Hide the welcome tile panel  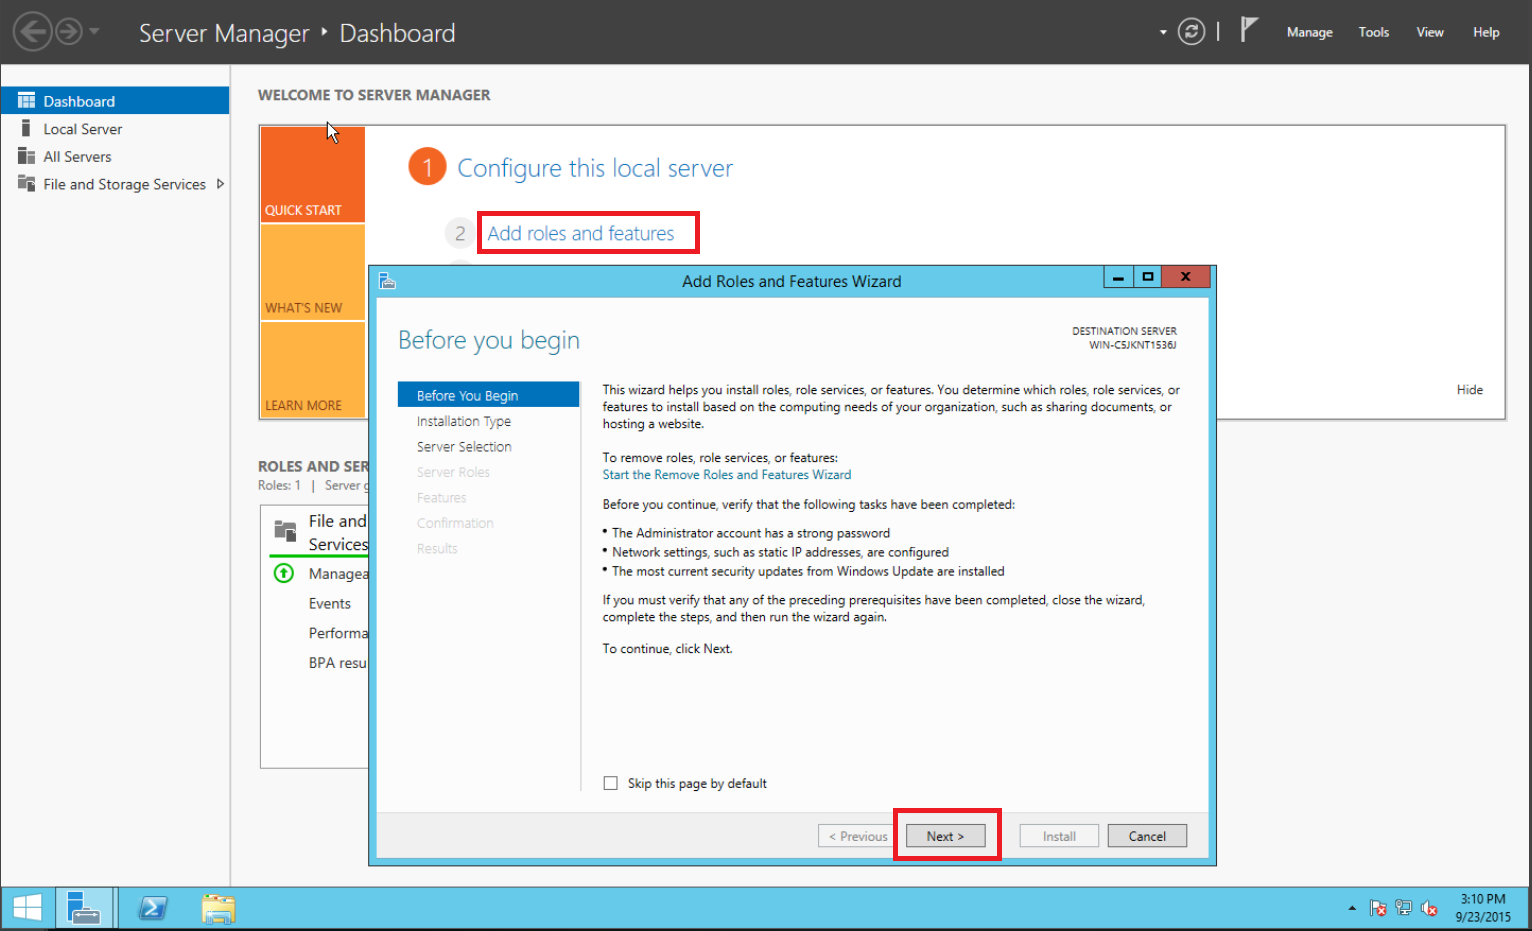click(x=1469, y=390)
